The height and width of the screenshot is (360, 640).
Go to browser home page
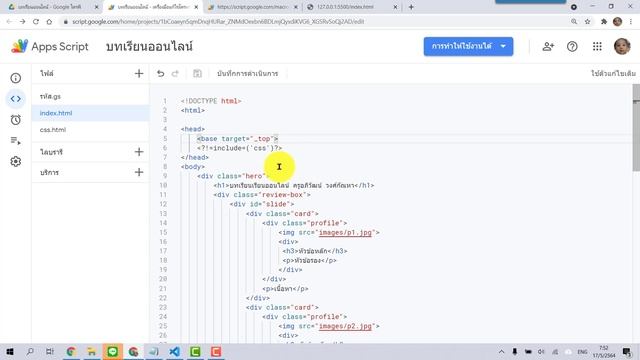click(49, 22)
